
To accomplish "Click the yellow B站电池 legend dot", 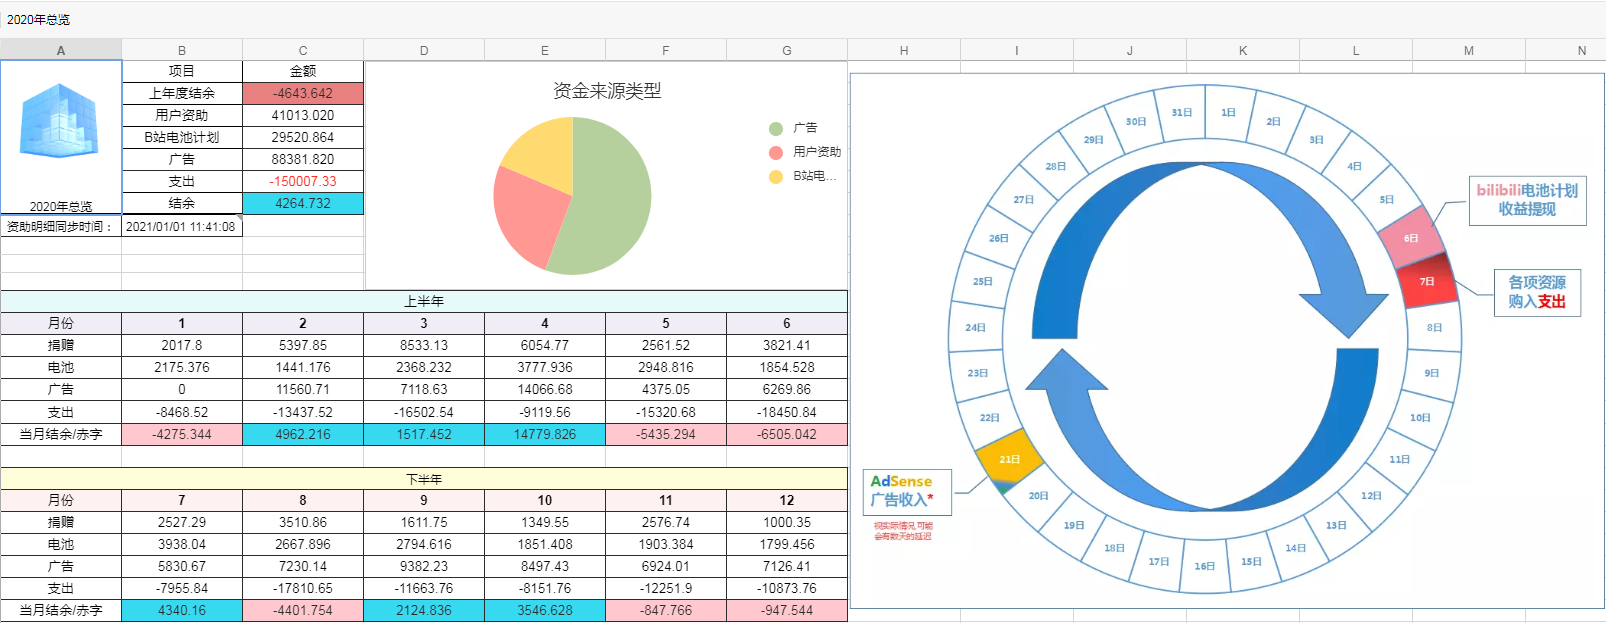I will click(x=775, y=176).
